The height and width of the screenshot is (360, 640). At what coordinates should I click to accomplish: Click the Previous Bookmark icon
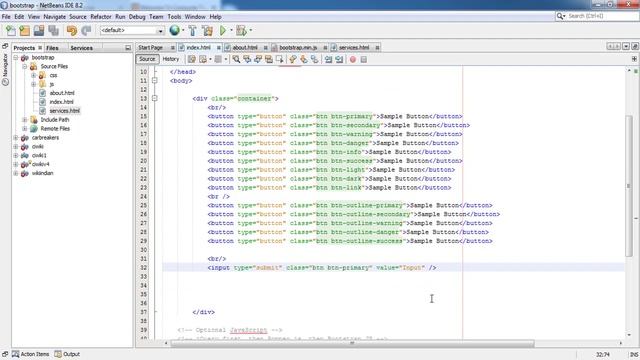tap(293, 59)
